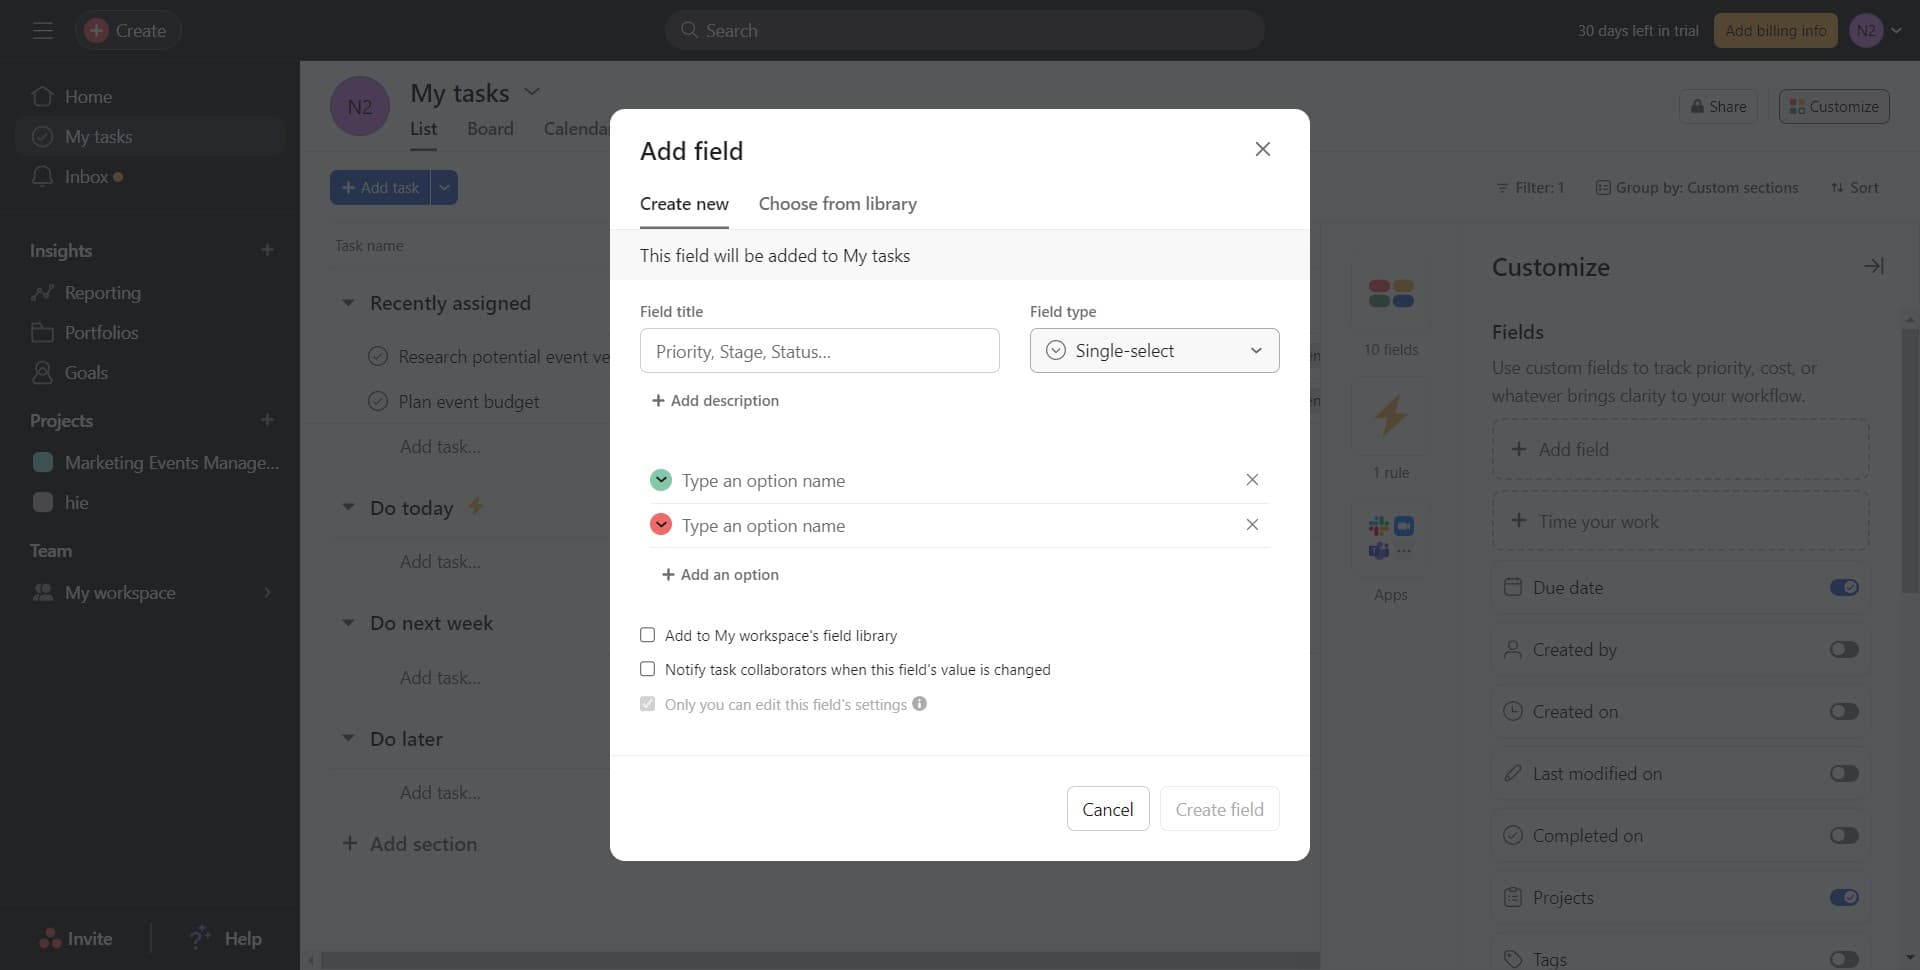This screenshot has width=1920, height=970.
Task: Click the Home icon in sidebar
Action: pyautogui.click(x=42, y=97)
